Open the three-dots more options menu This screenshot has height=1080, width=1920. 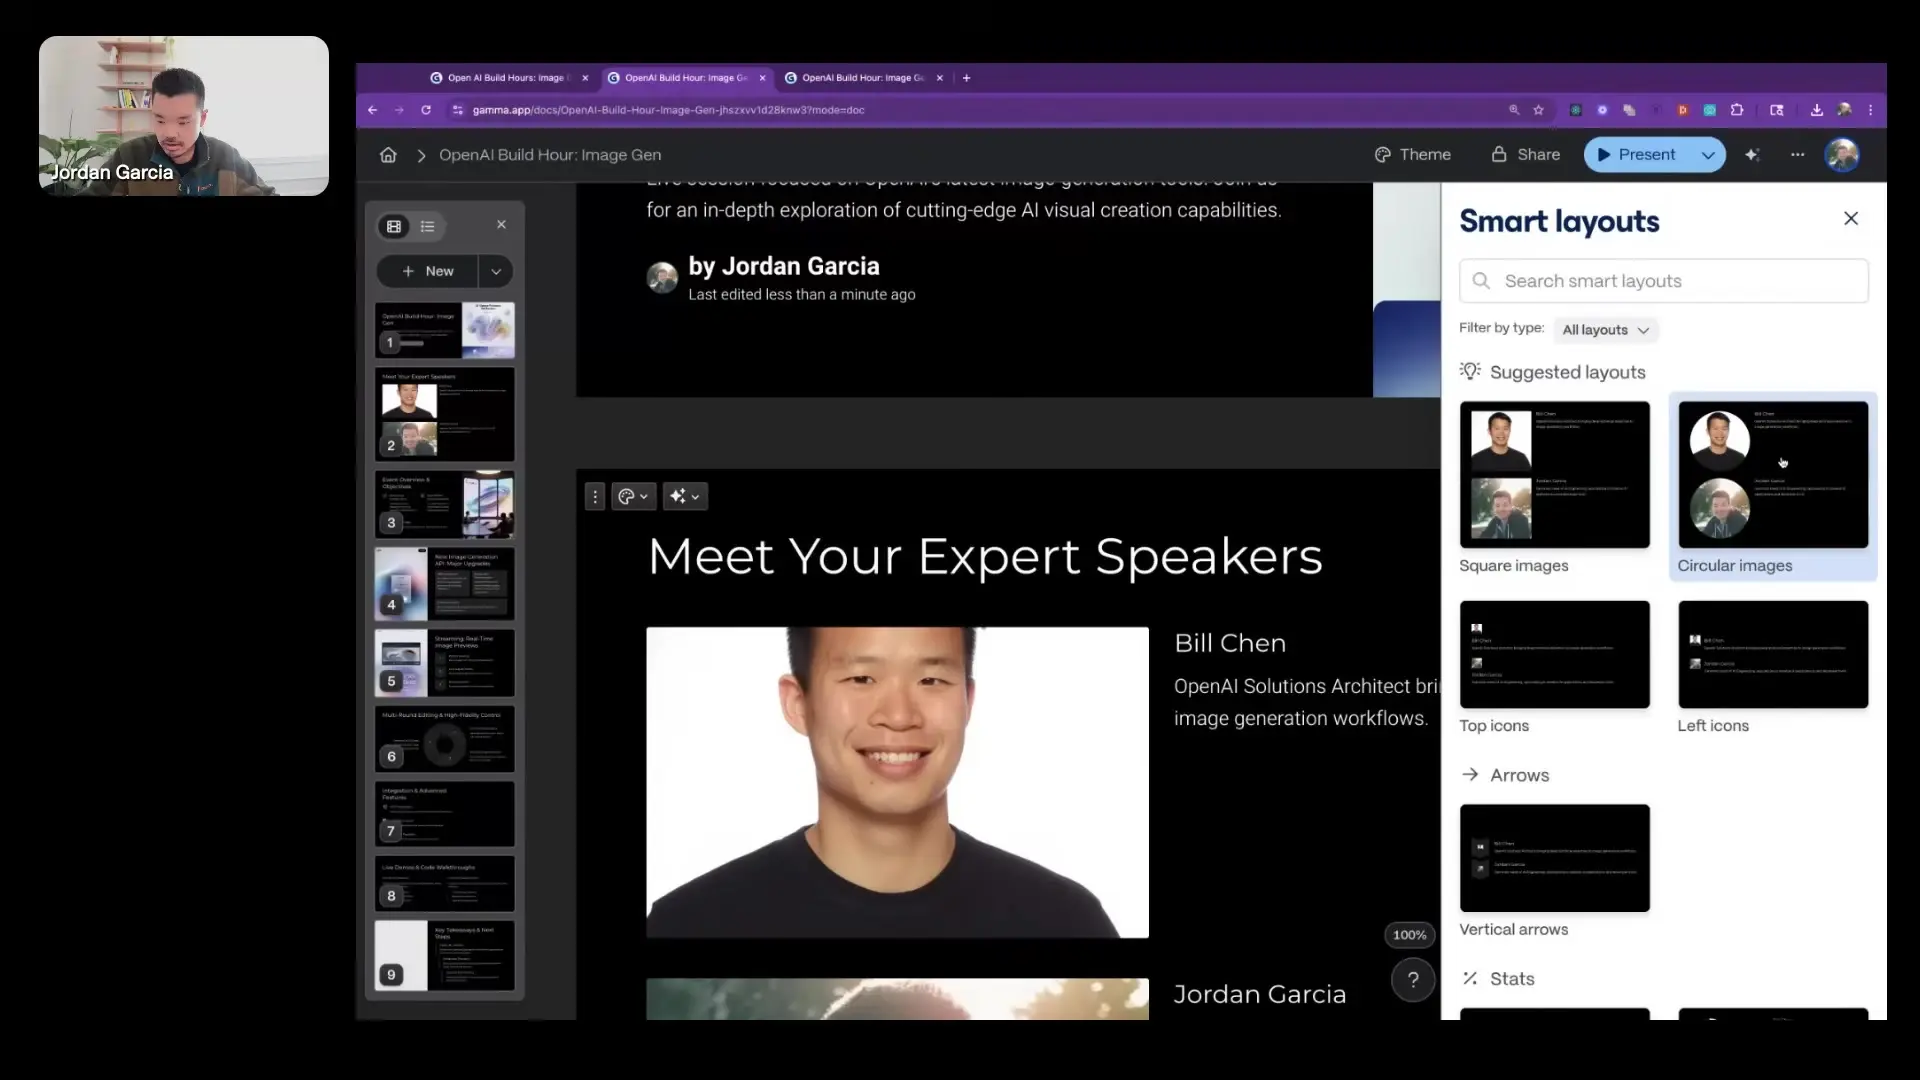coord(1797,155)
